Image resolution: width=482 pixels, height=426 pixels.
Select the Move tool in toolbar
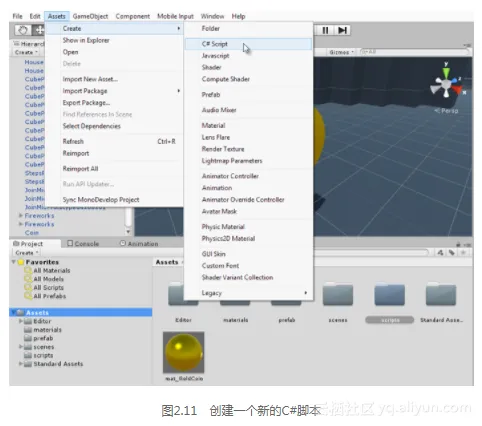[x=38, y=30]
